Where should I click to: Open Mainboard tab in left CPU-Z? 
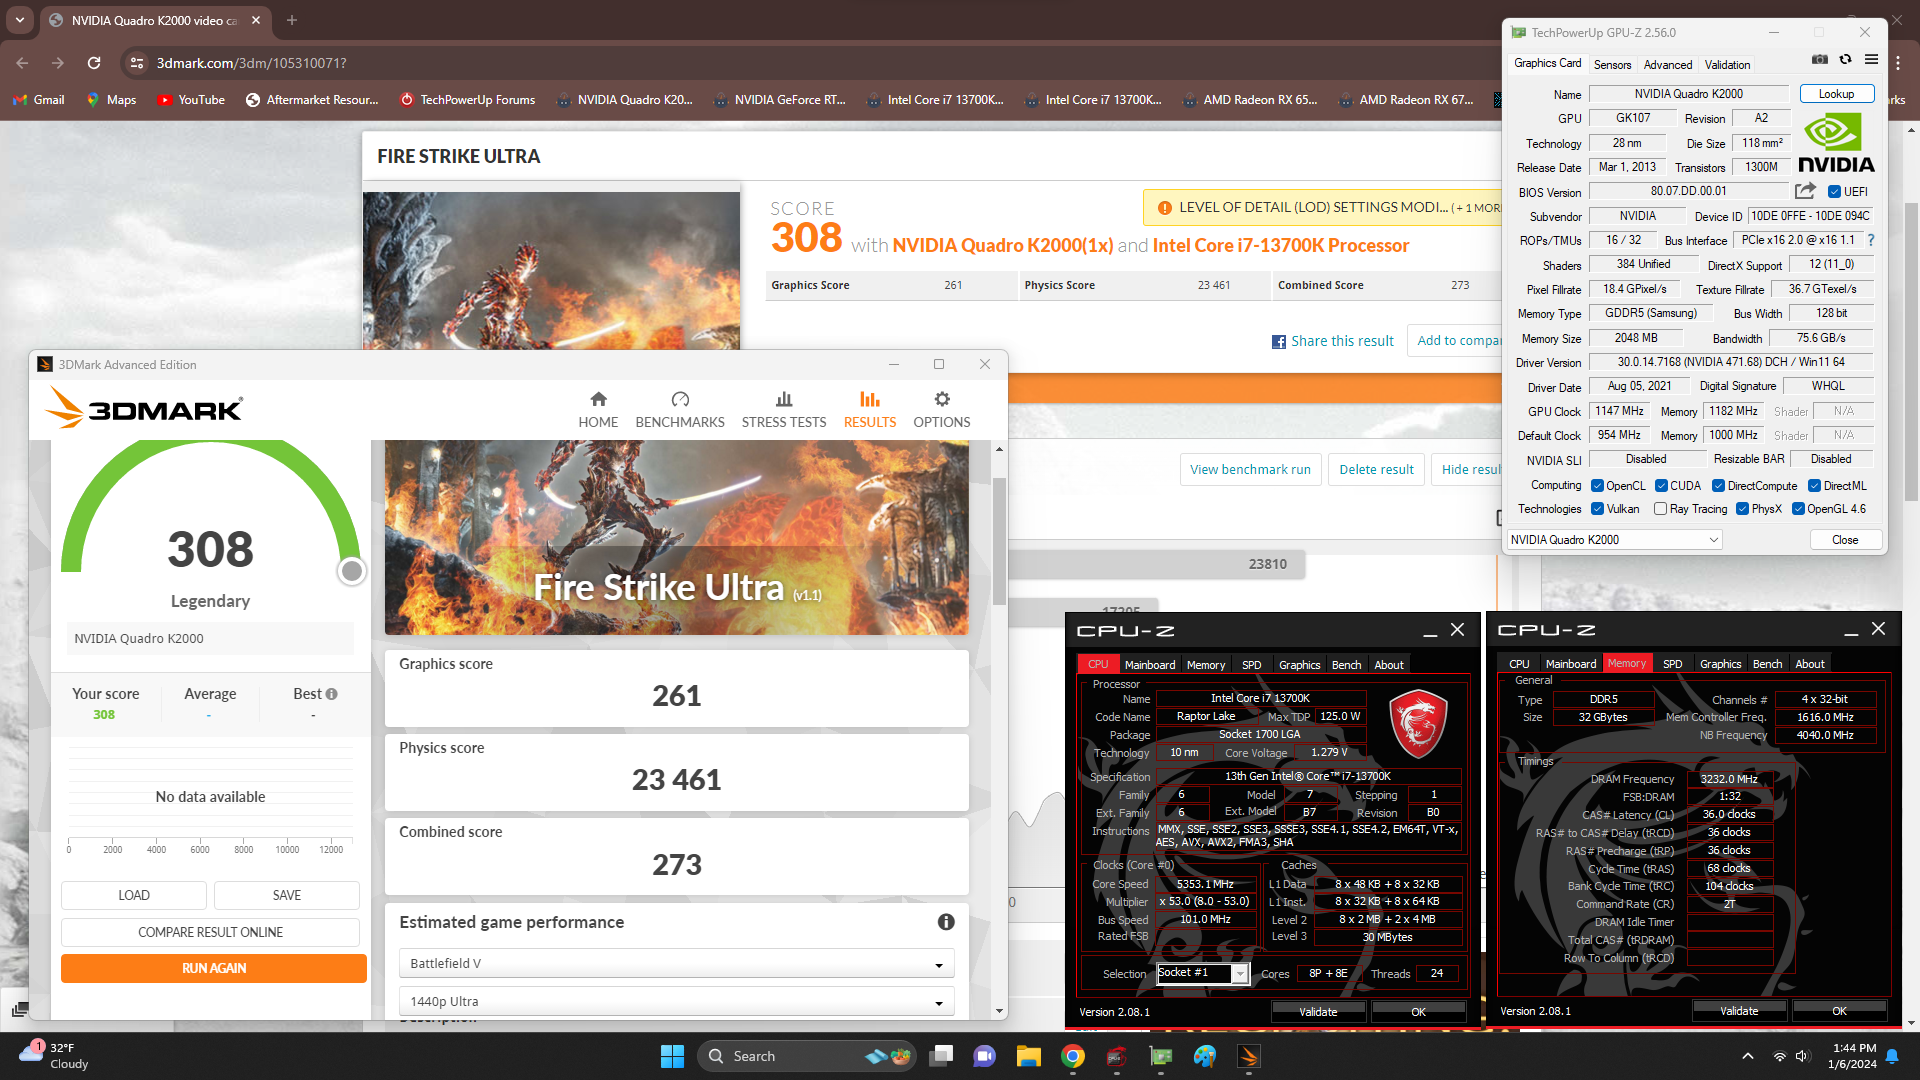[x=1150, y=665]
